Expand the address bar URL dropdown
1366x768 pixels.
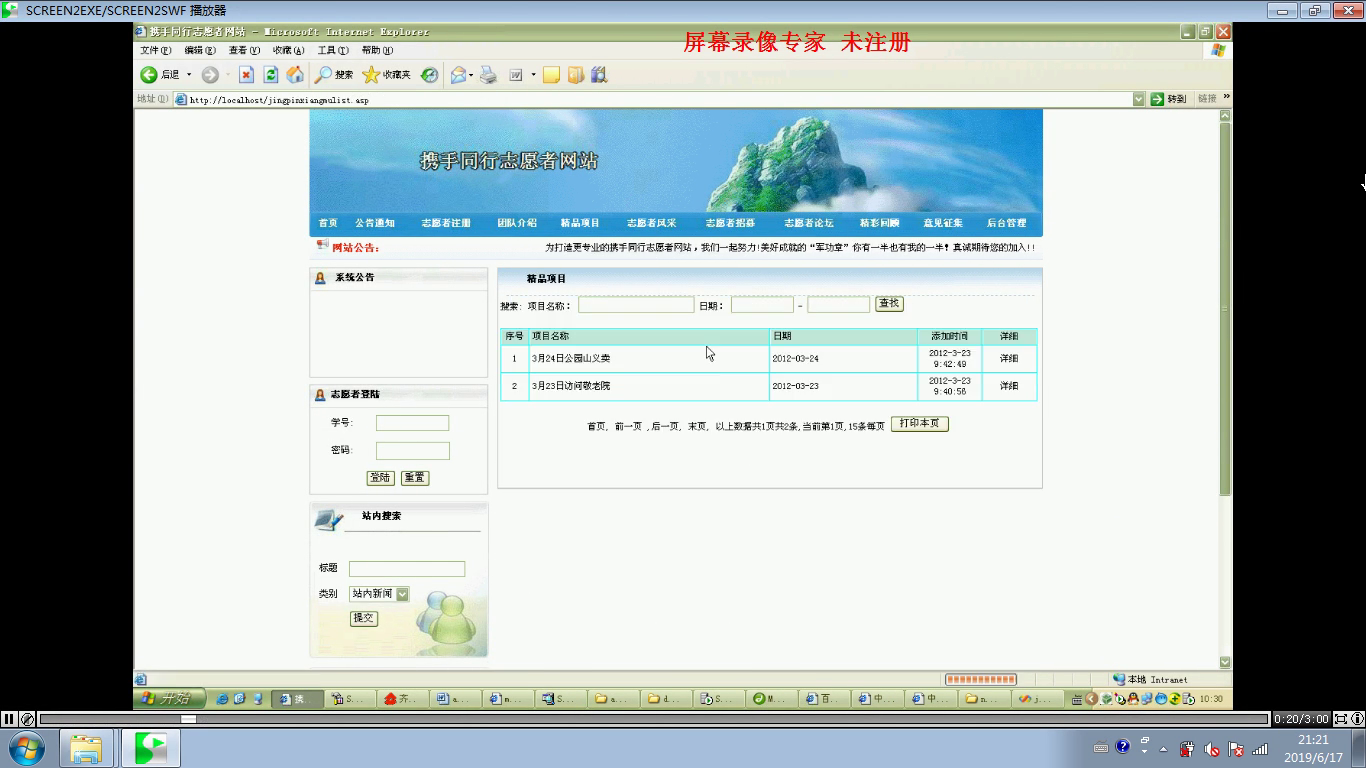(x=1138, y=99)
